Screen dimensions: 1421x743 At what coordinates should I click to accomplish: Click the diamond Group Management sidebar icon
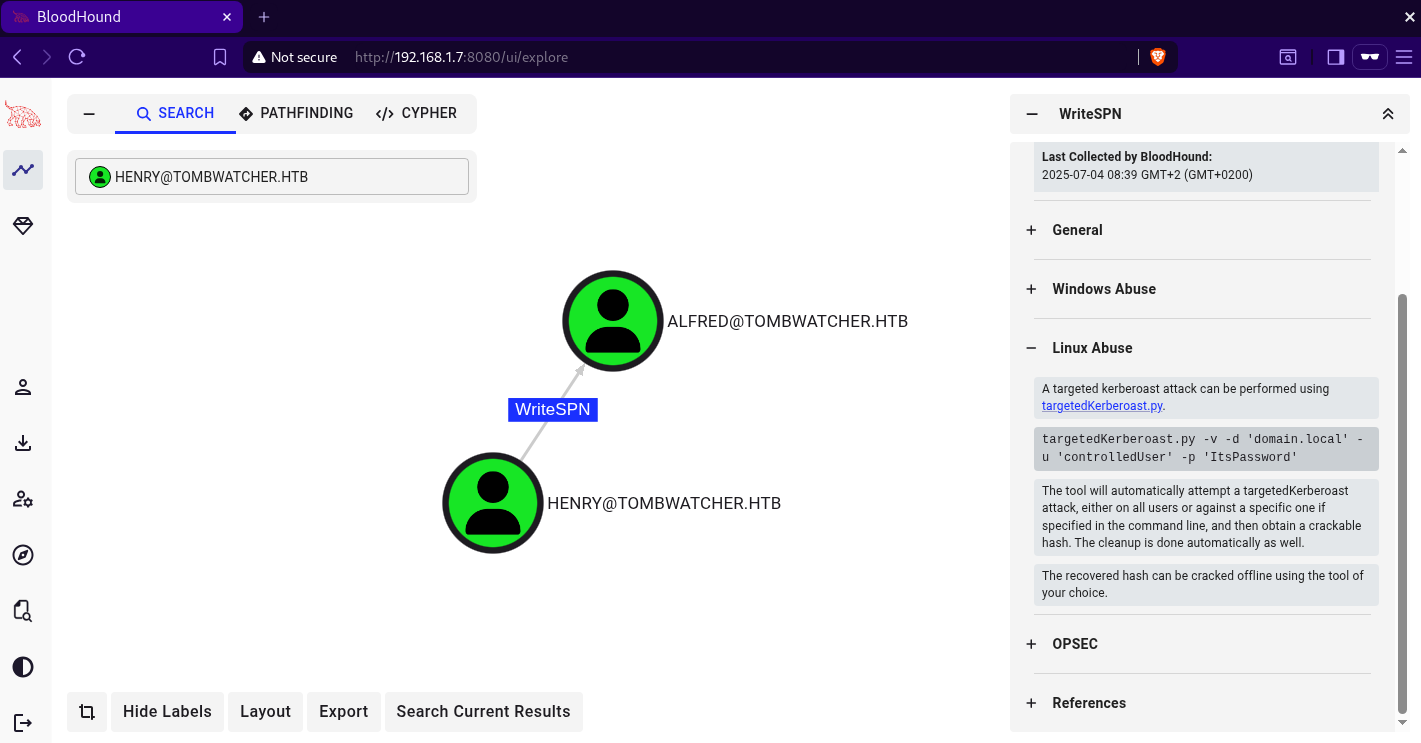(x=23, y=226)
